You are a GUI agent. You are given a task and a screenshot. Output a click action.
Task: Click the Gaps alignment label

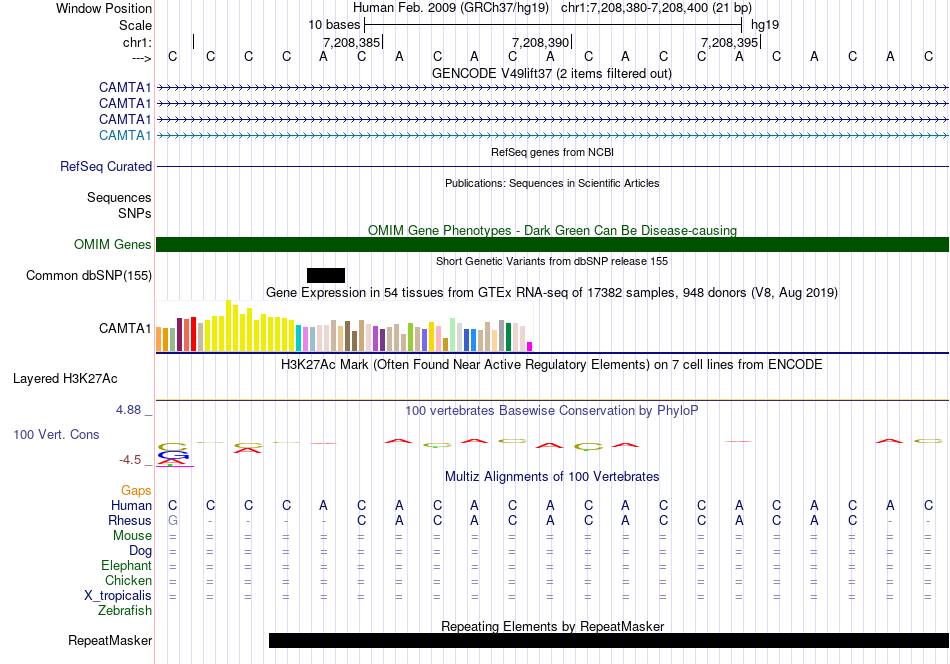(136, 490)
